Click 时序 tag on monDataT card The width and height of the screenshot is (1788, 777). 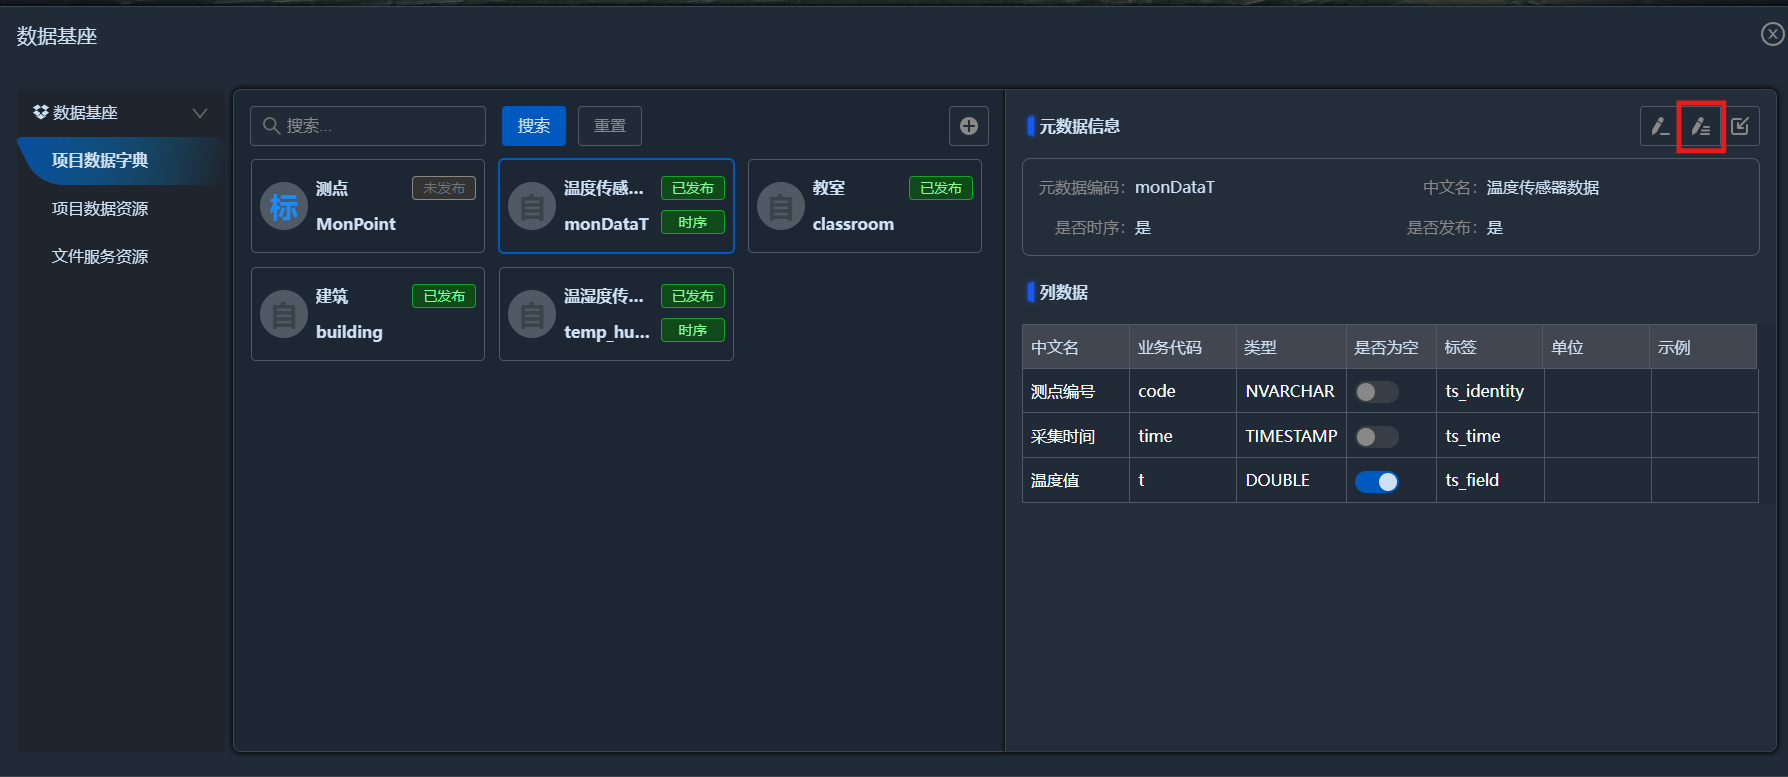(x=693, y=222)
